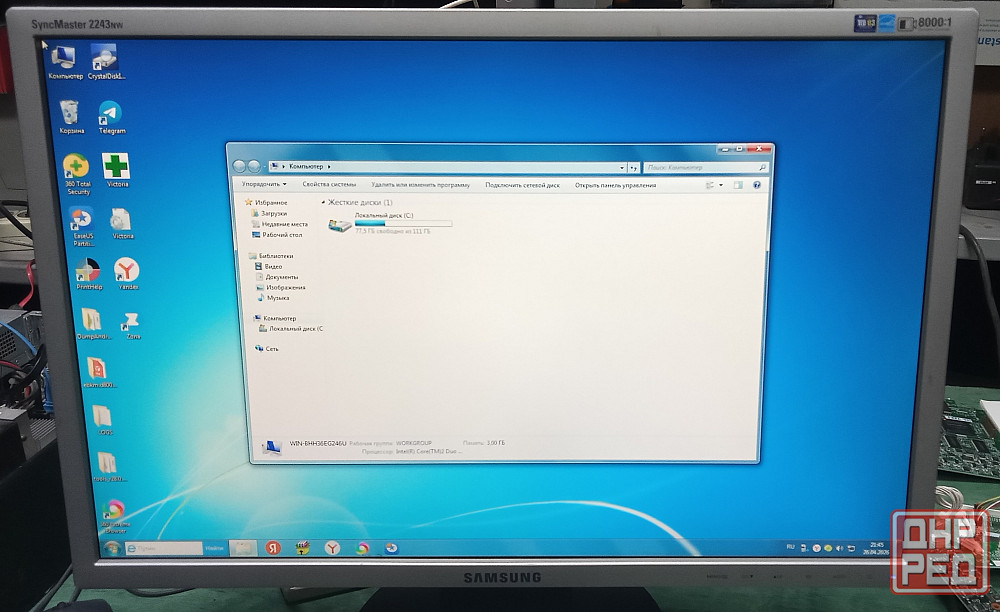Click the Zona desktop shortcut

[x=131, y=321]
